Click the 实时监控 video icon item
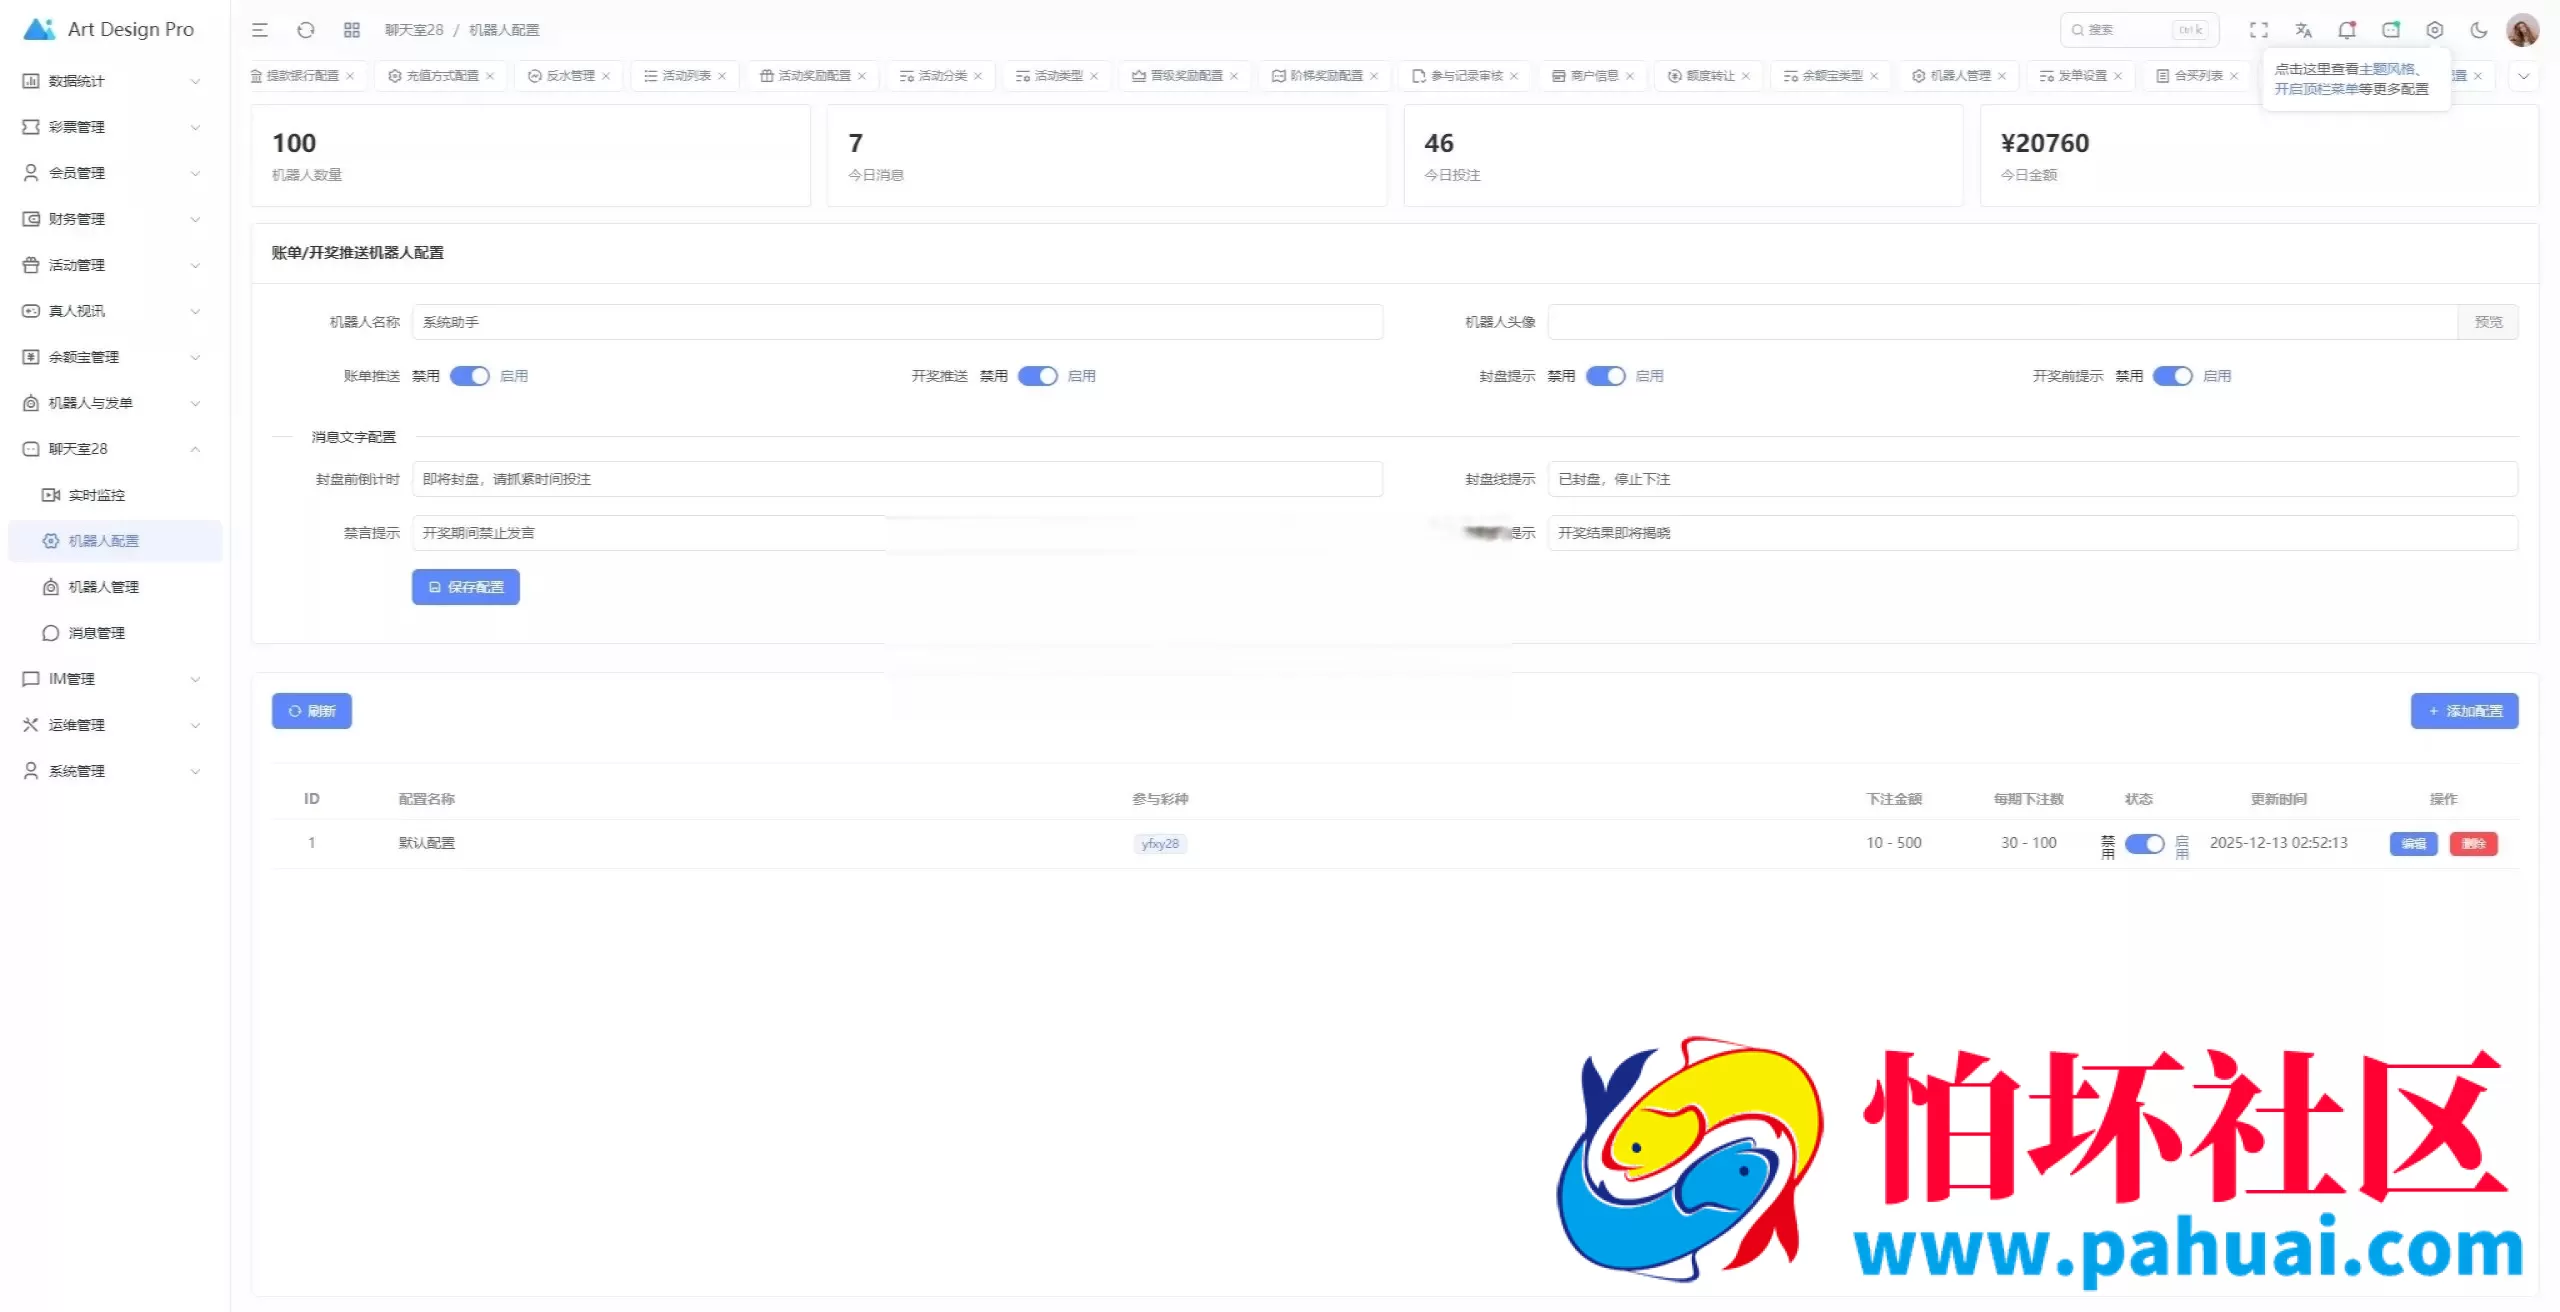 (115, 495)
